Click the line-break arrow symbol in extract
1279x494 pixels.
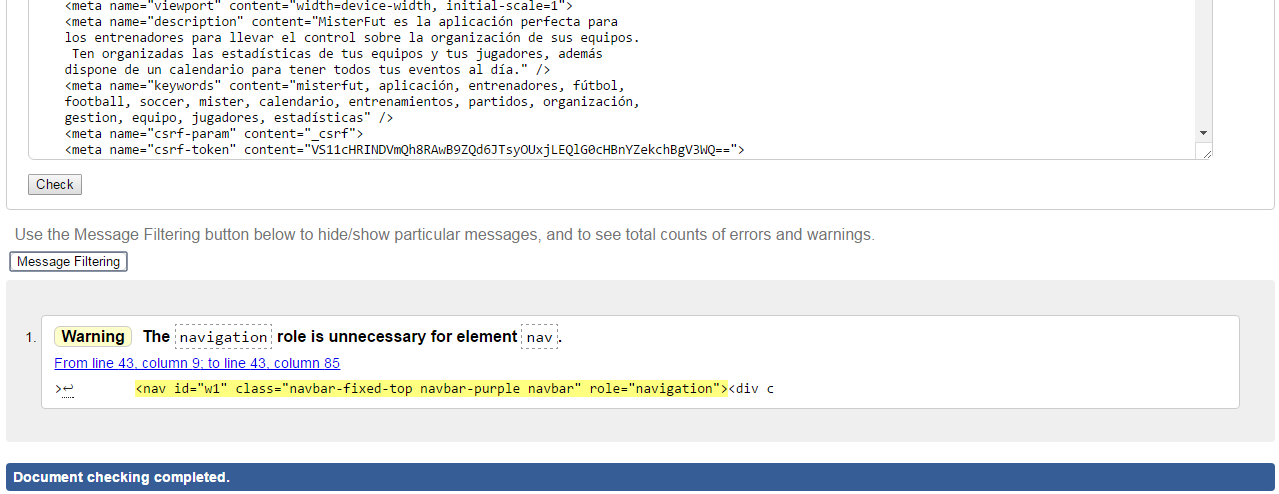coord(65,389)
